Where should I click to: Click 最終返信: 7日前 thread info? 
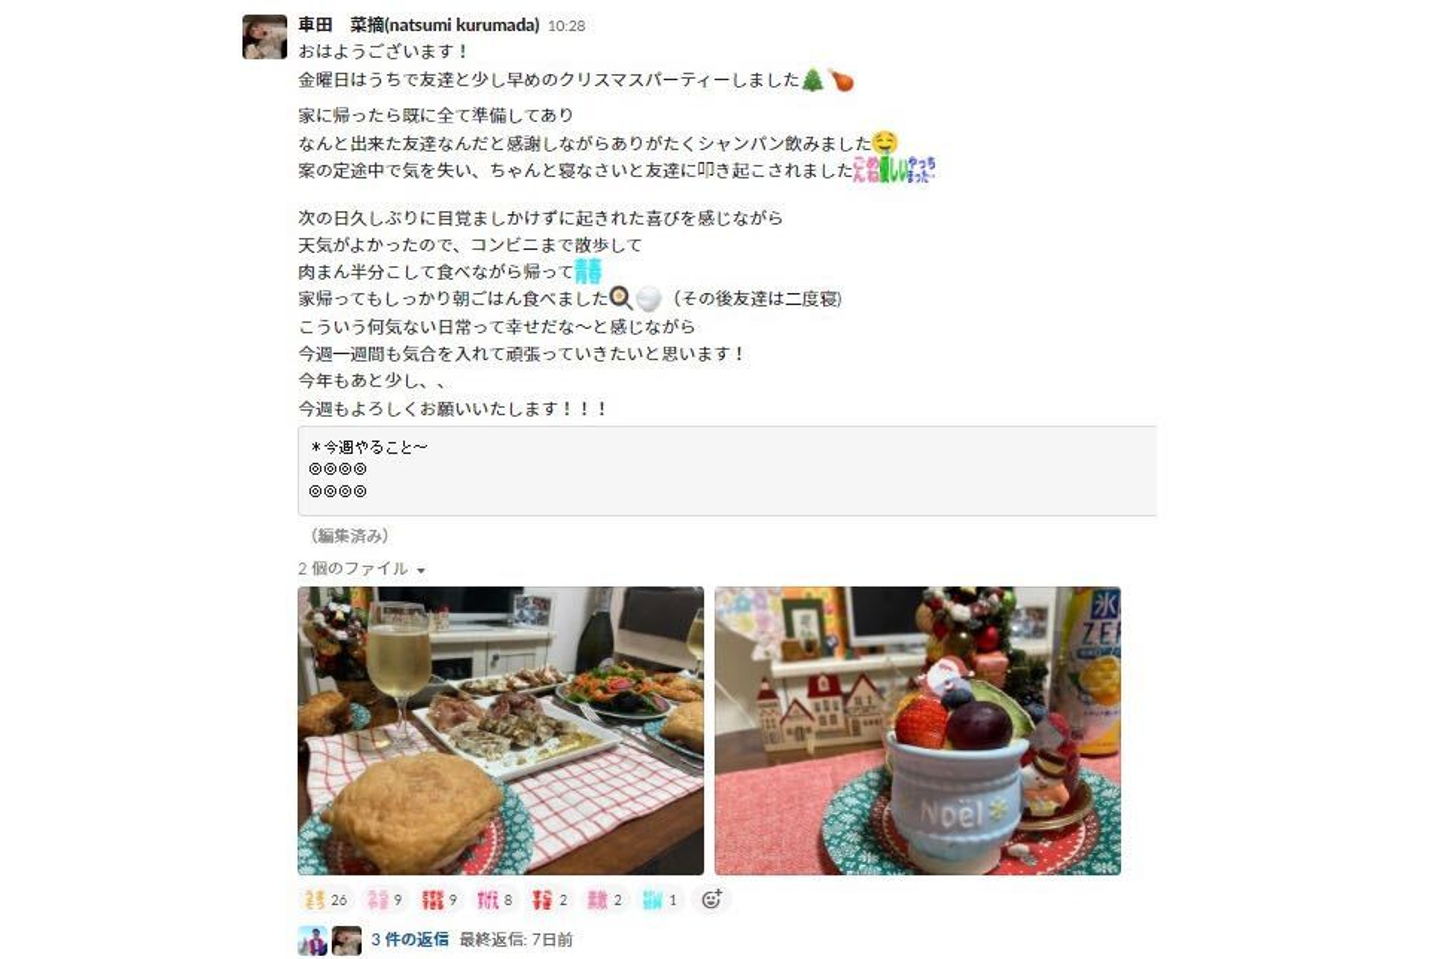[x=516, y=940]
